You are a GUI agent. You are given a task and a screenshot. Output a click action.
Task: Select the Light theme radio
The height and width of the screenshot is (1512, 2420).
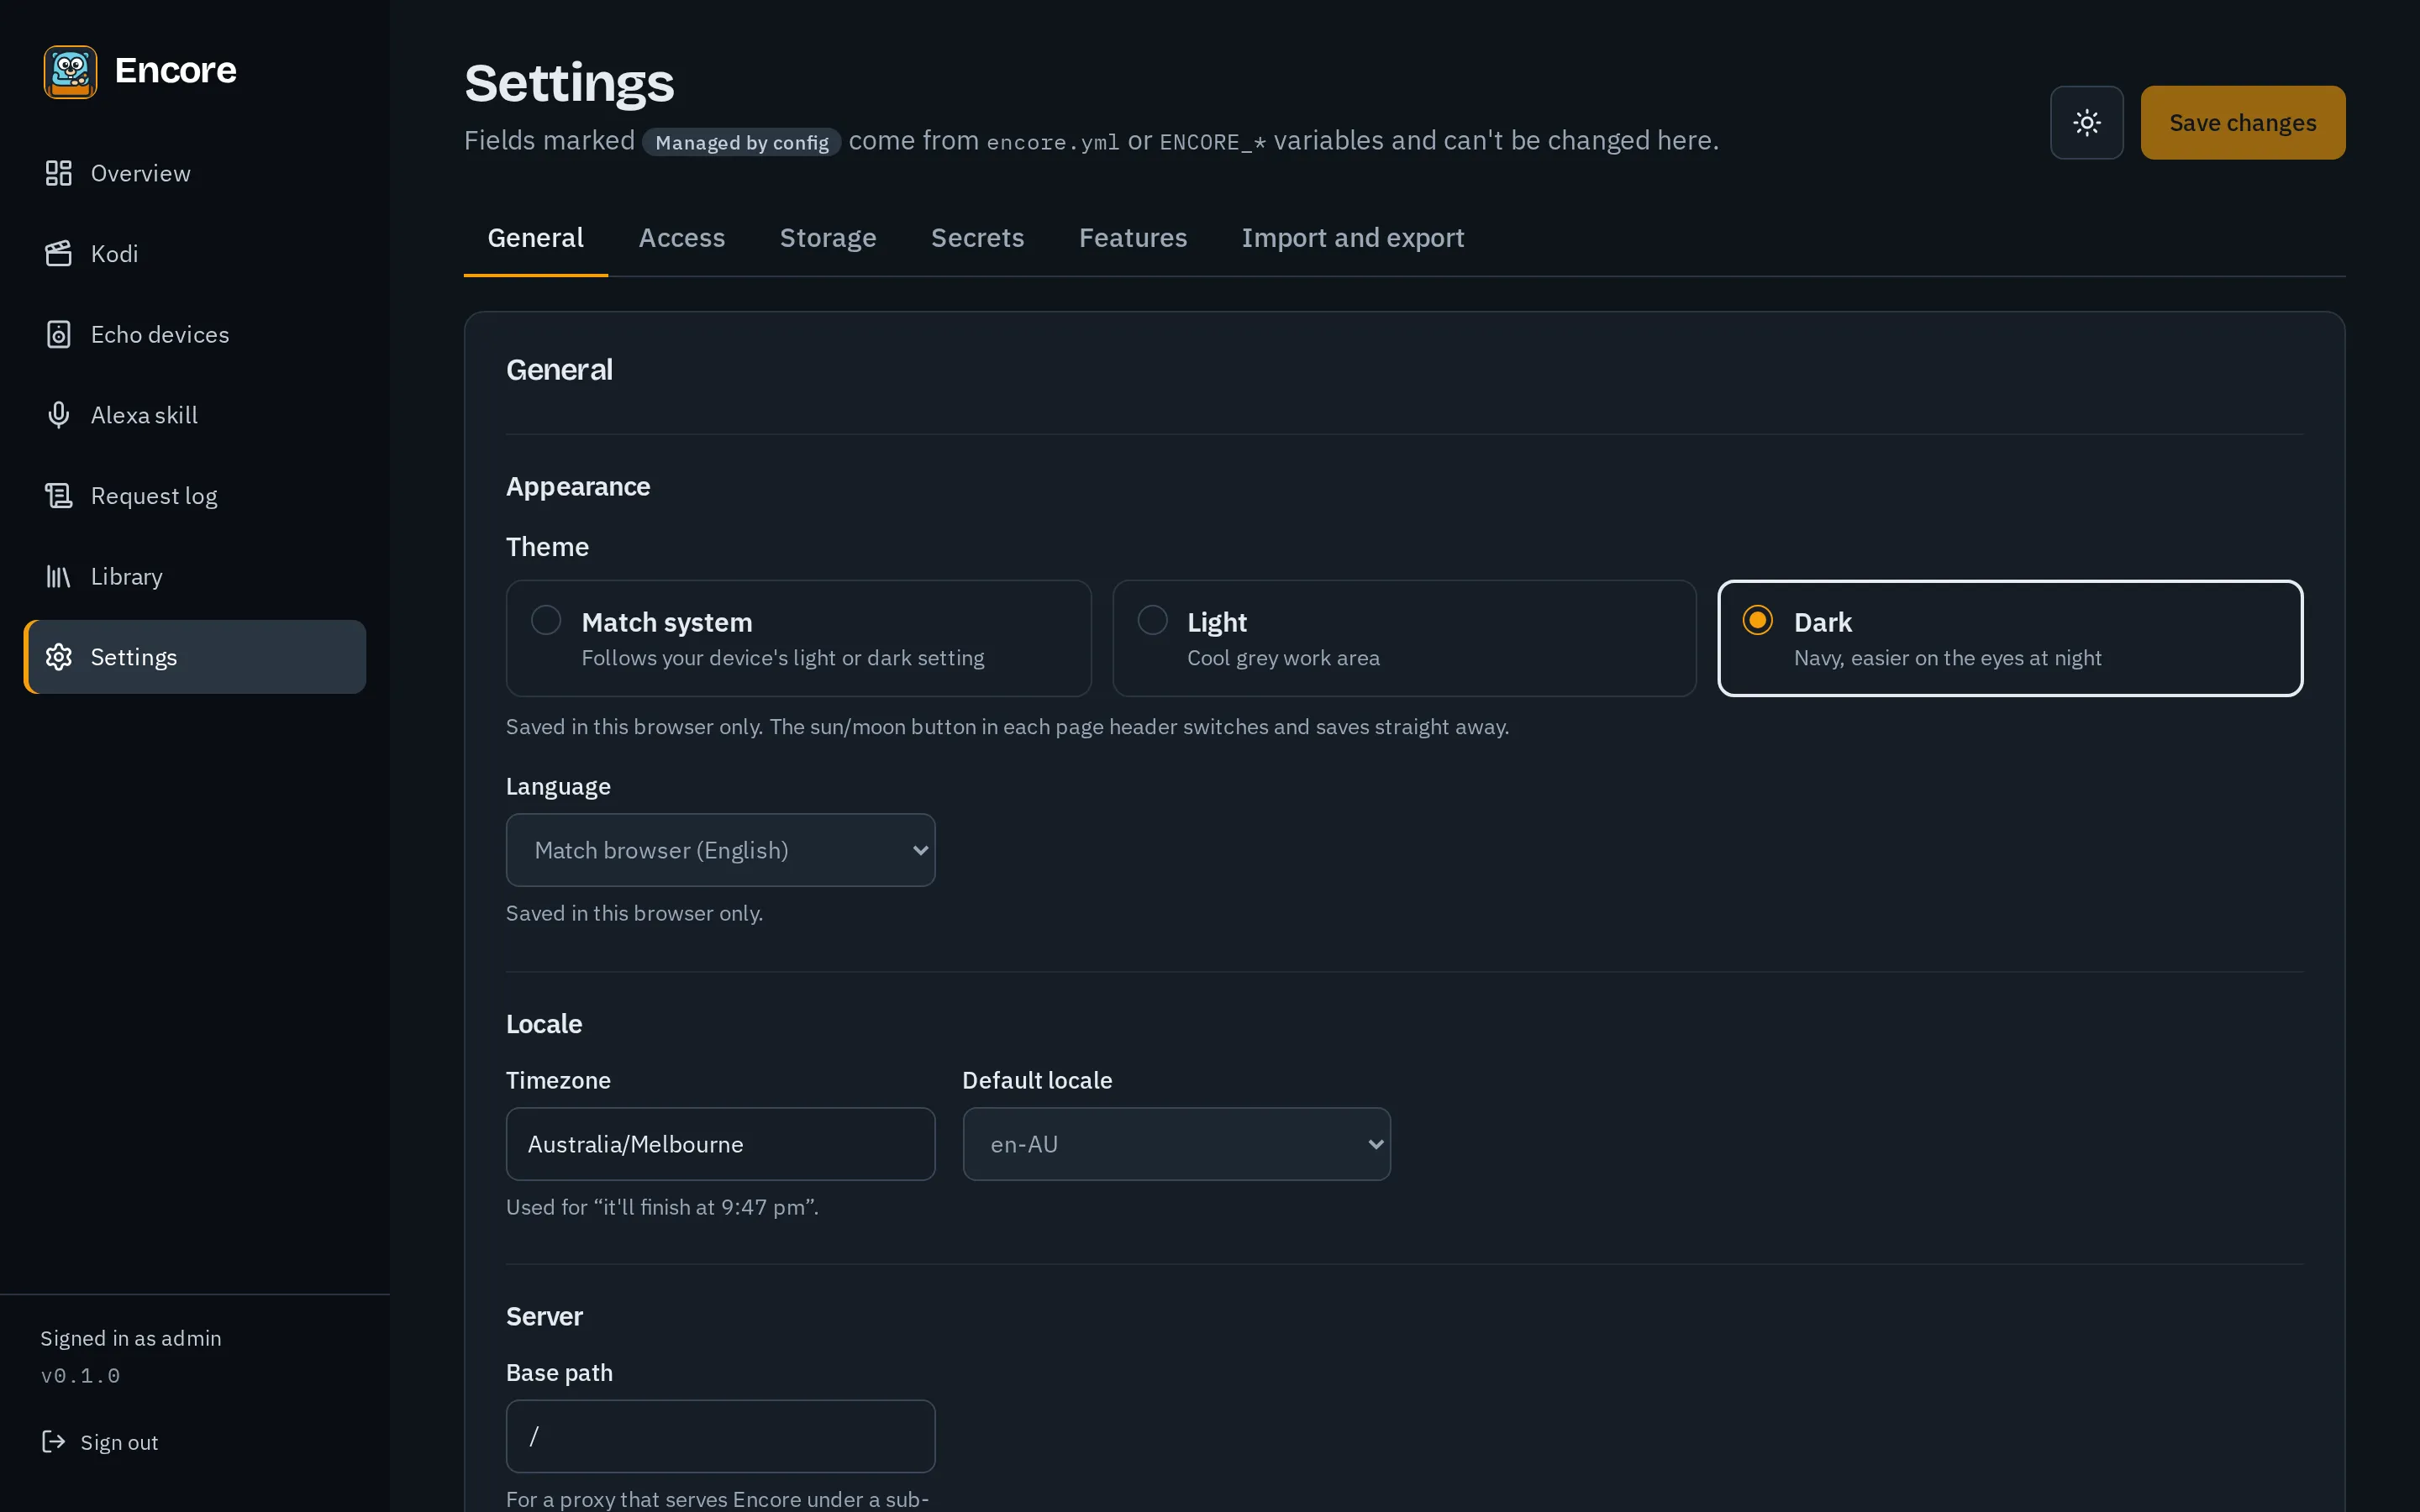coord(1153,620)
